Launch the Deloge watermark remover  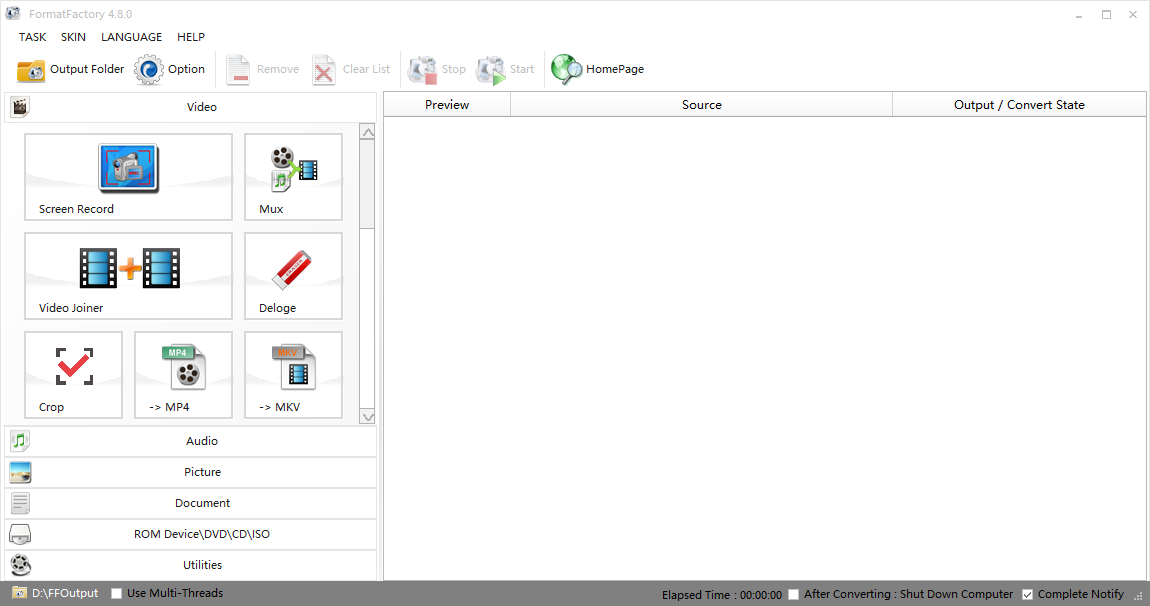click(293, 276)
